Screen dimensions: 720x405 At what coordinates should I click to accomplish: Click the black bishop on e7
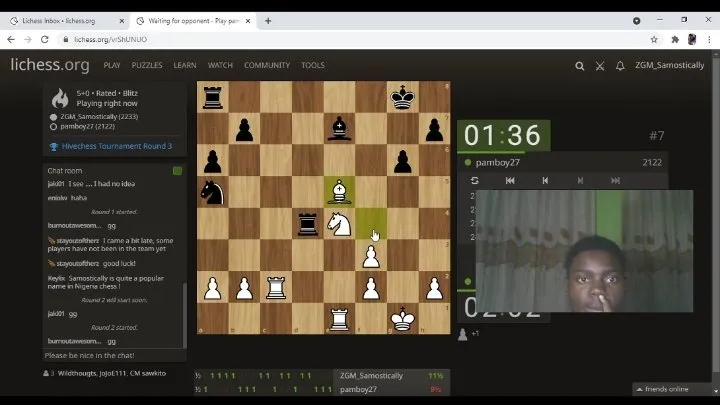339,129
